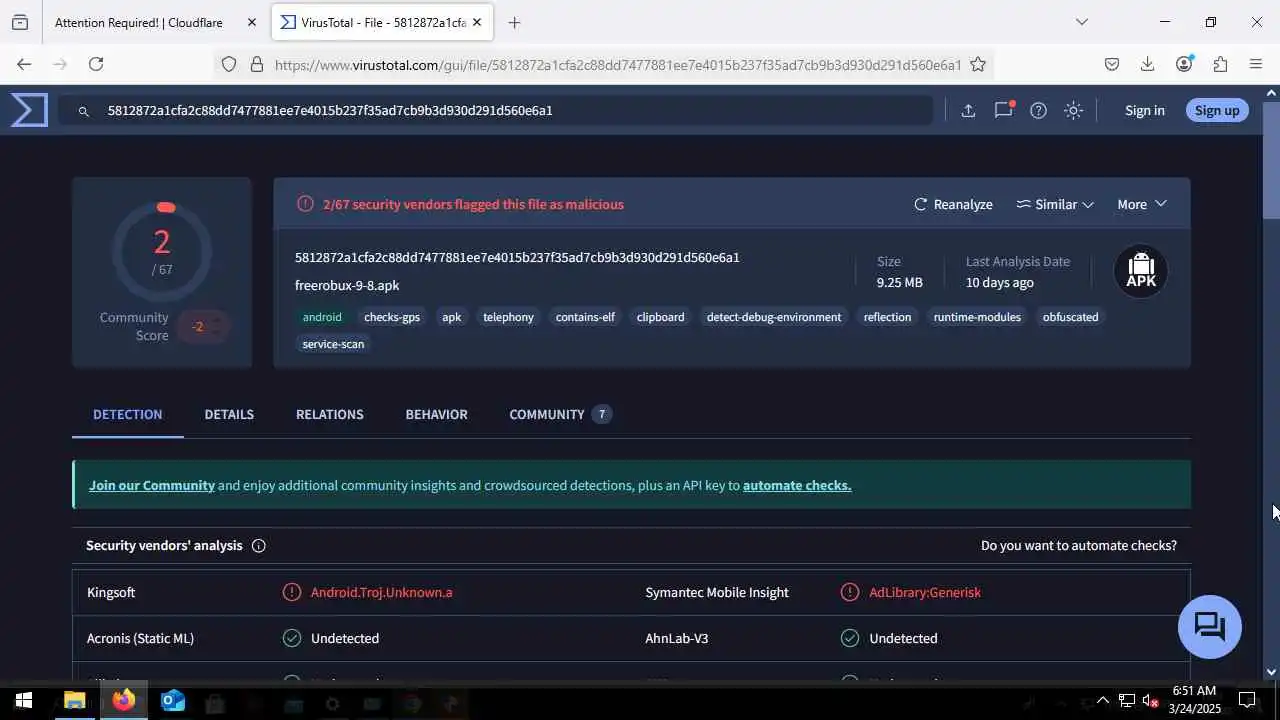Switch to the RELATIONS tab
Viewport: 1280px width, 720px height.
(x=329, y=414)
